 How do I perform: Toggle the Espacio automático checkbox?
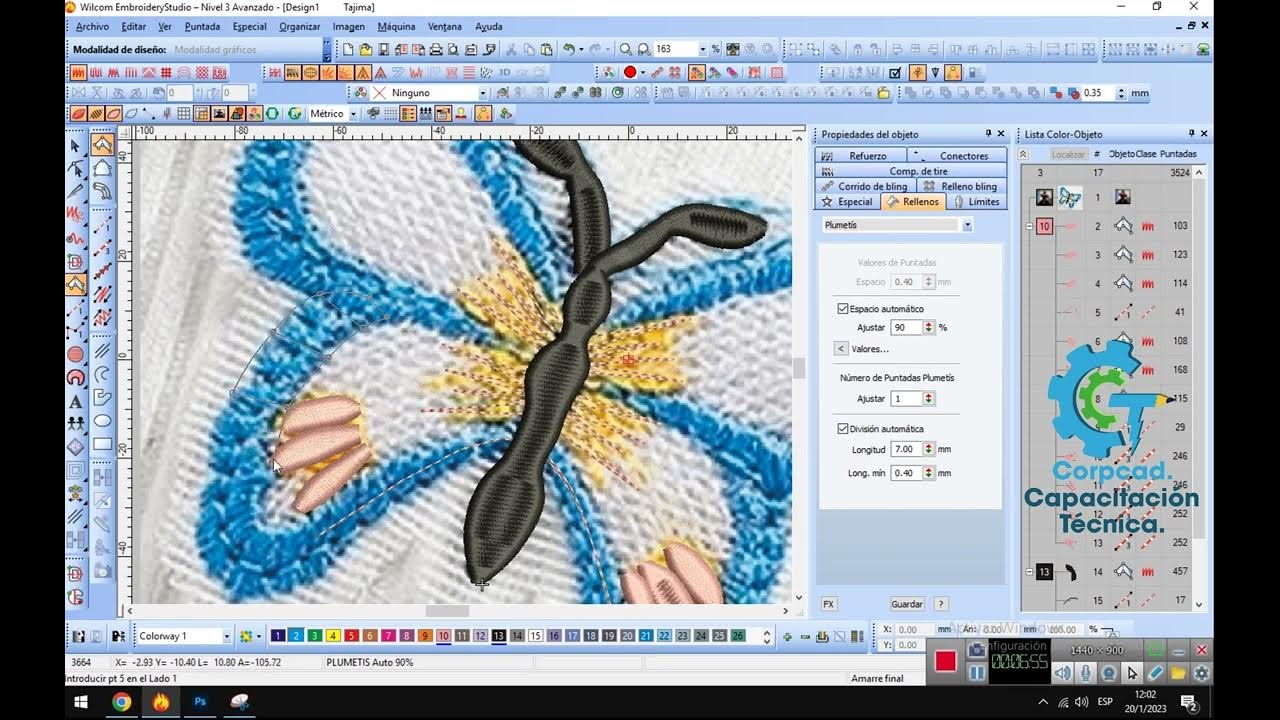pyautogui.click(x=843, y=309)
